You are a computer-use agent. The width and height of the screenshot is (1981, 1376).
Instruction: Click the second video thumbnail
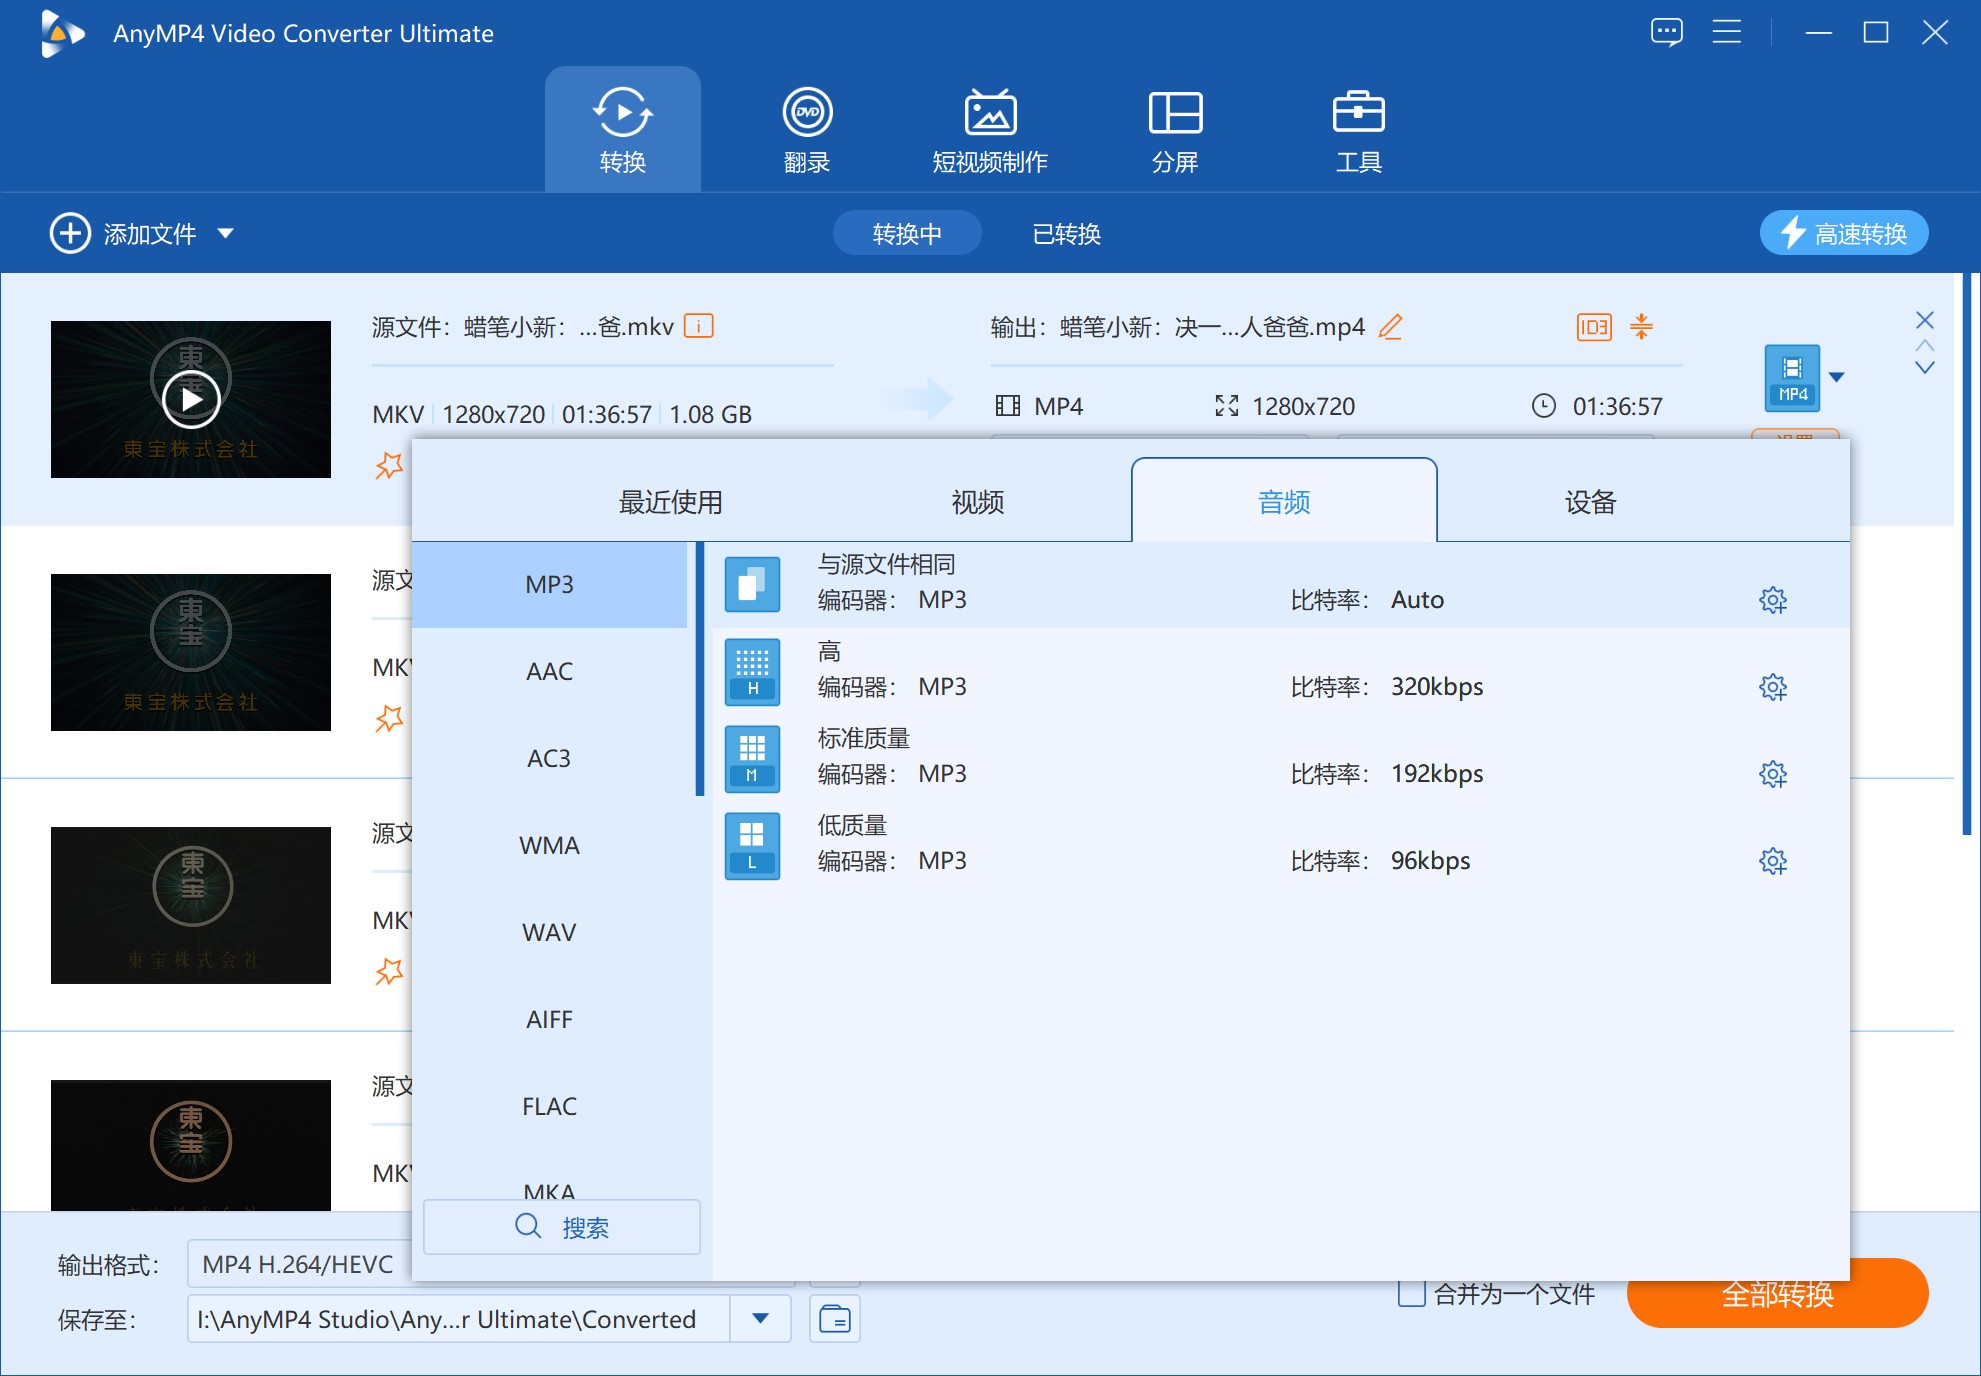[191, 652]
